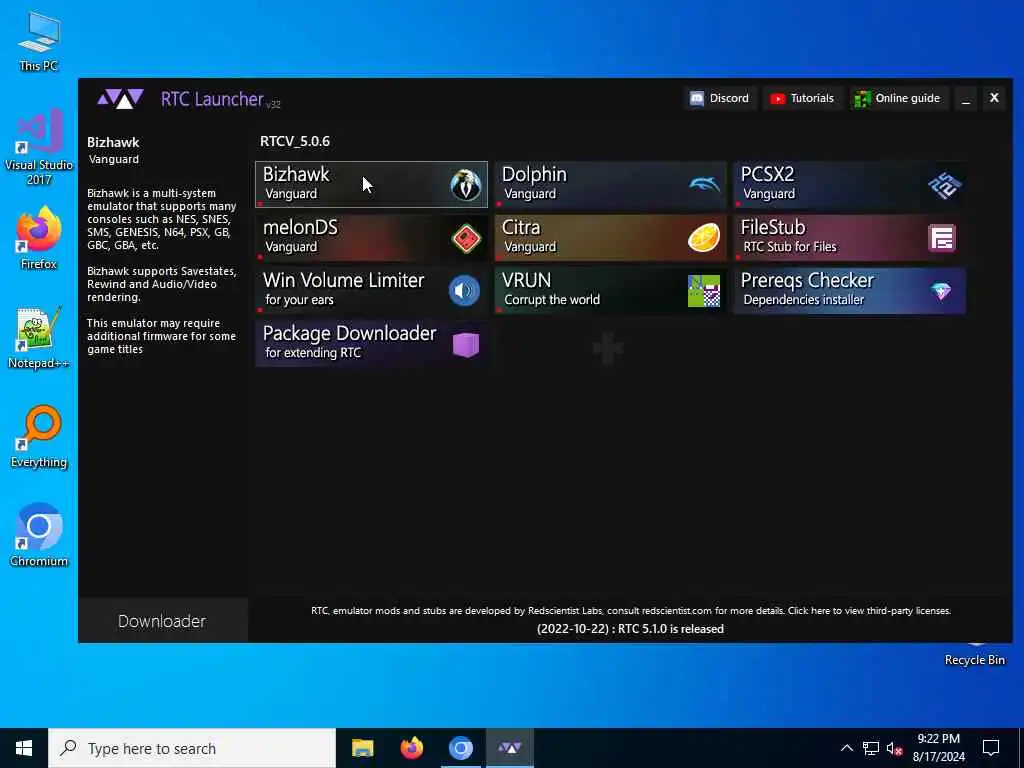Select Prereqs Checker Dependencies installer text

pos(803,300)
